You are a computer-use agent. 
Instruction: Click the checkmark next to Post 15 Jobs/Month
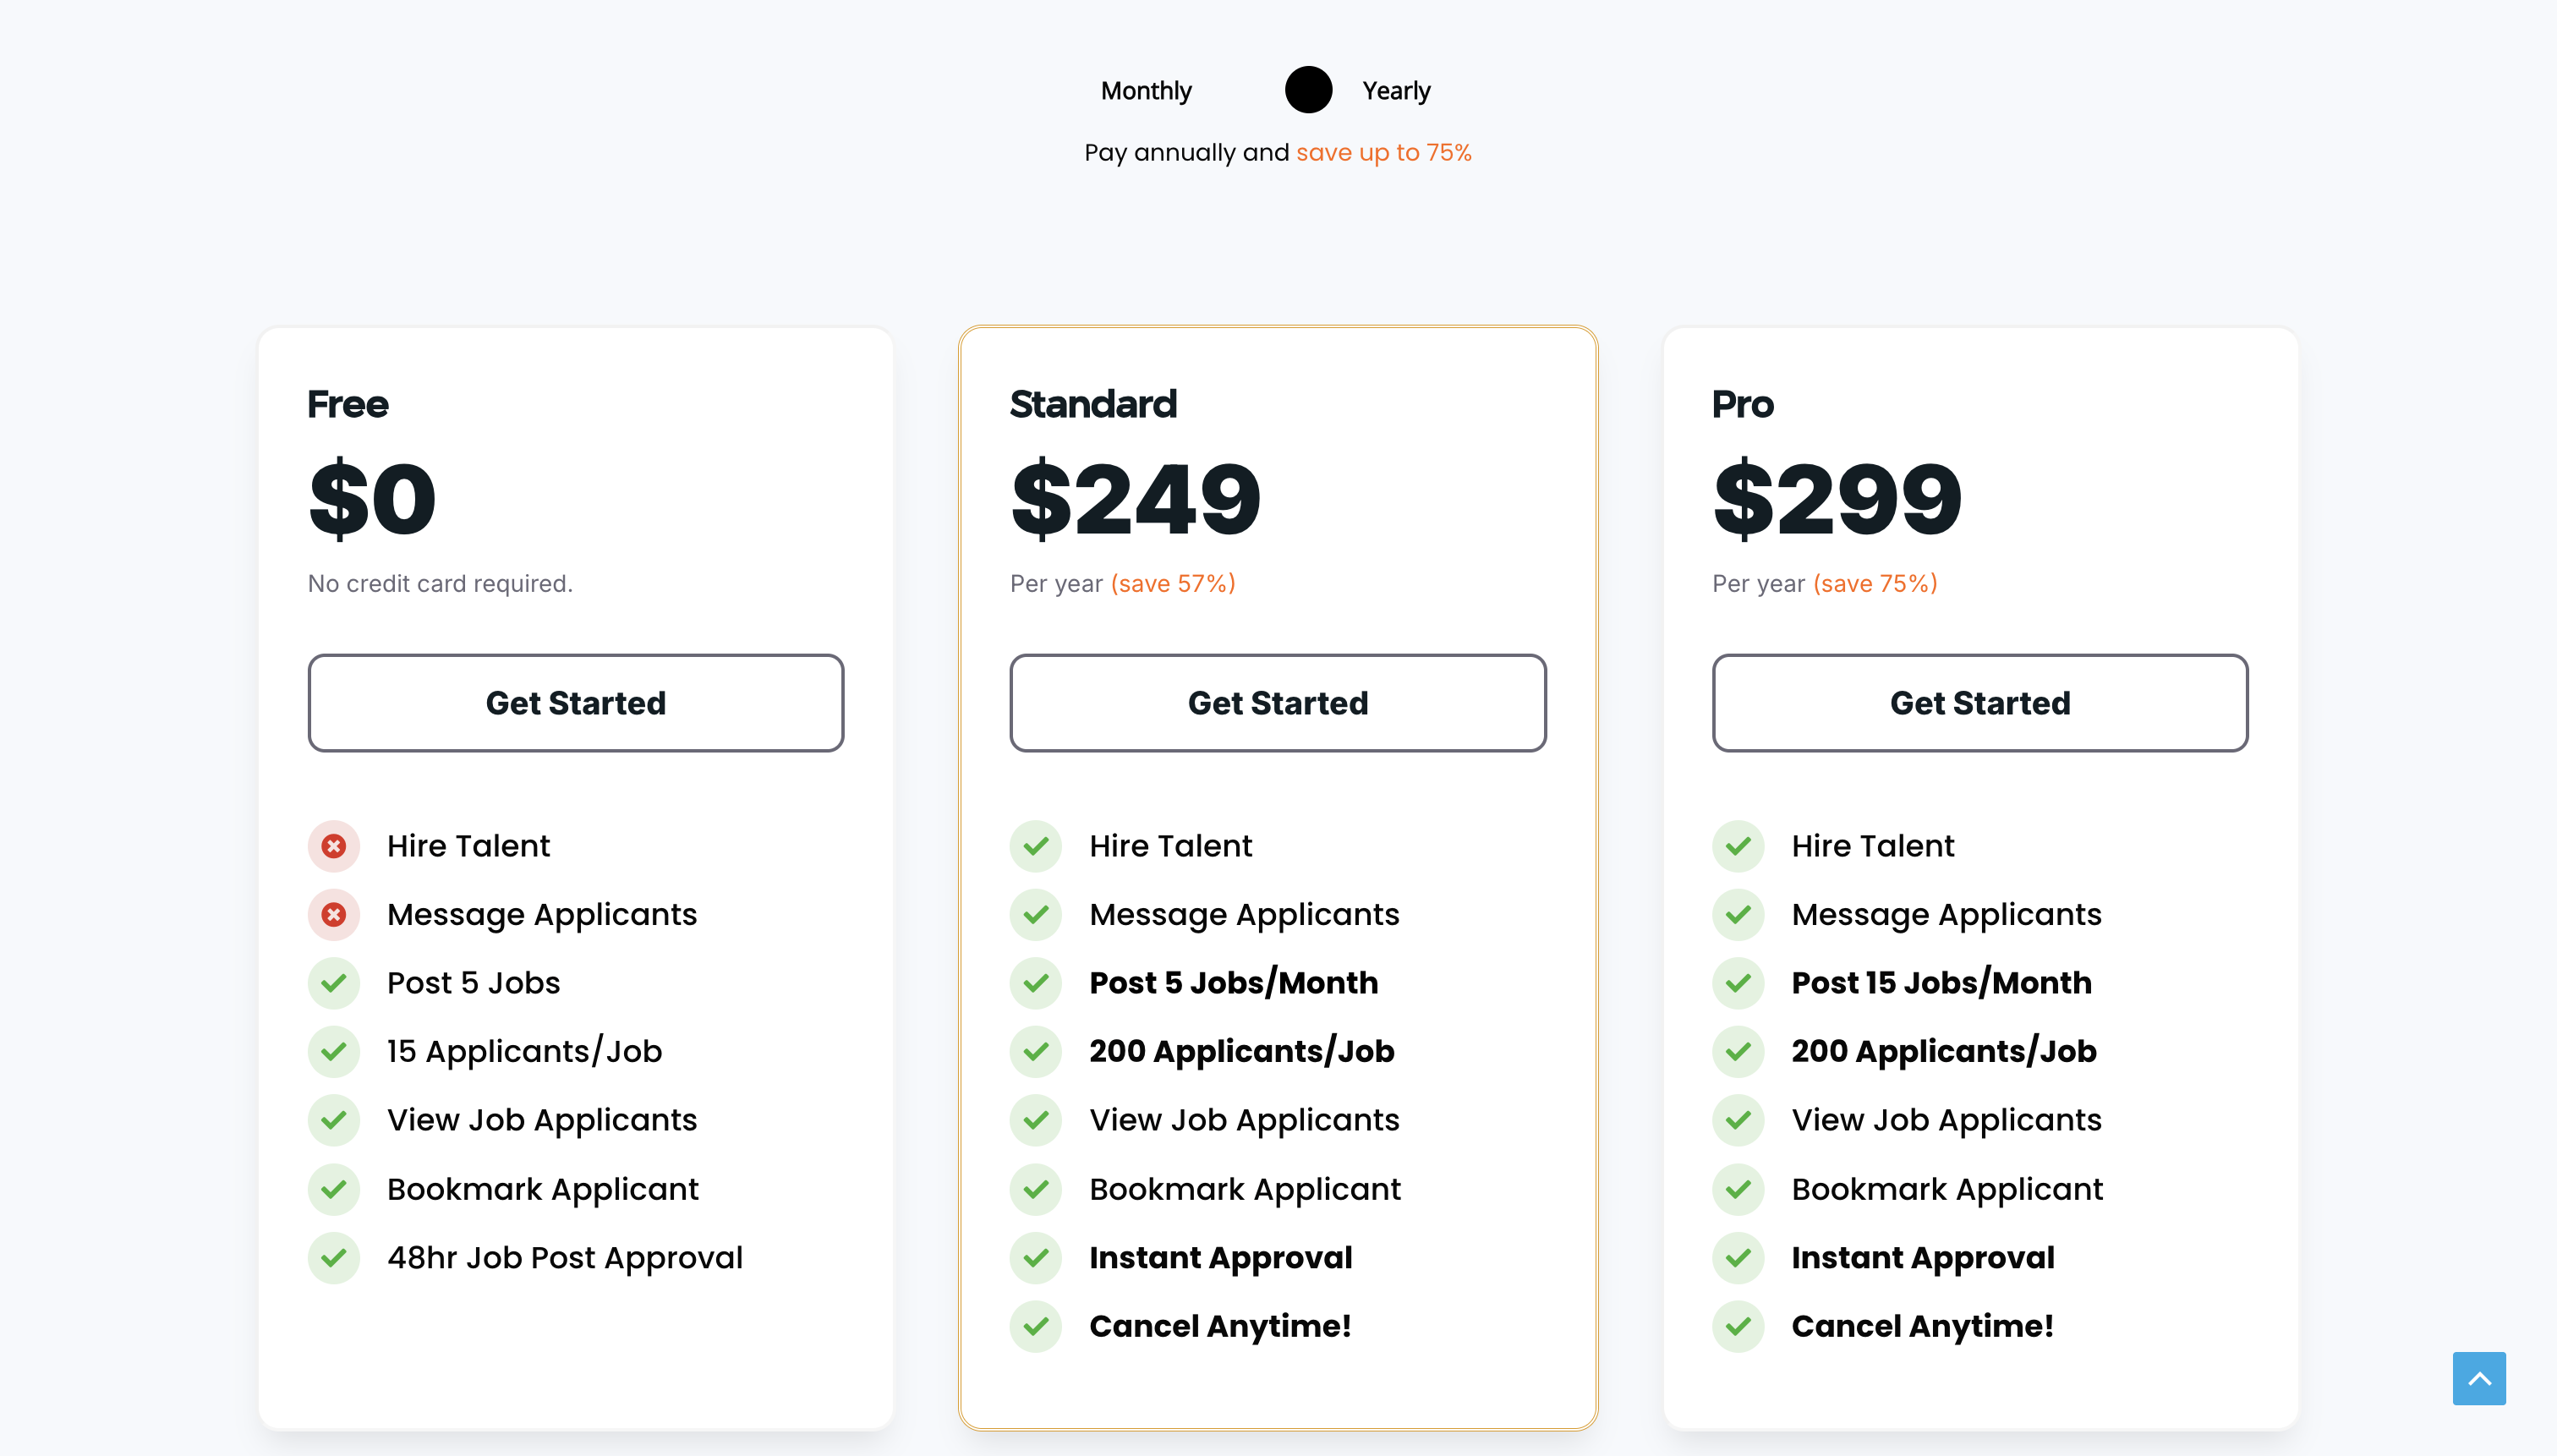1738,983
